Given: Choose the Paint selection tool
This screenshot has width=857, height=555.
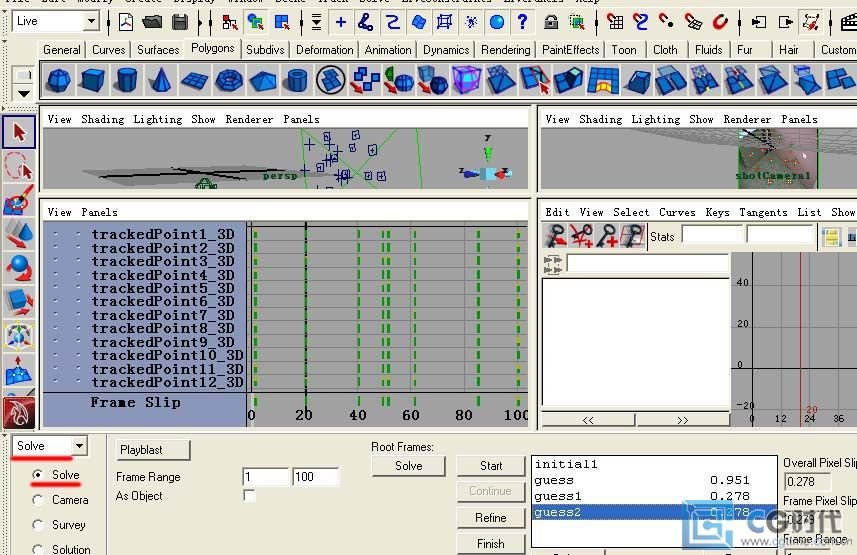Looking at the screenshot, I should click(x=19, y=200).
